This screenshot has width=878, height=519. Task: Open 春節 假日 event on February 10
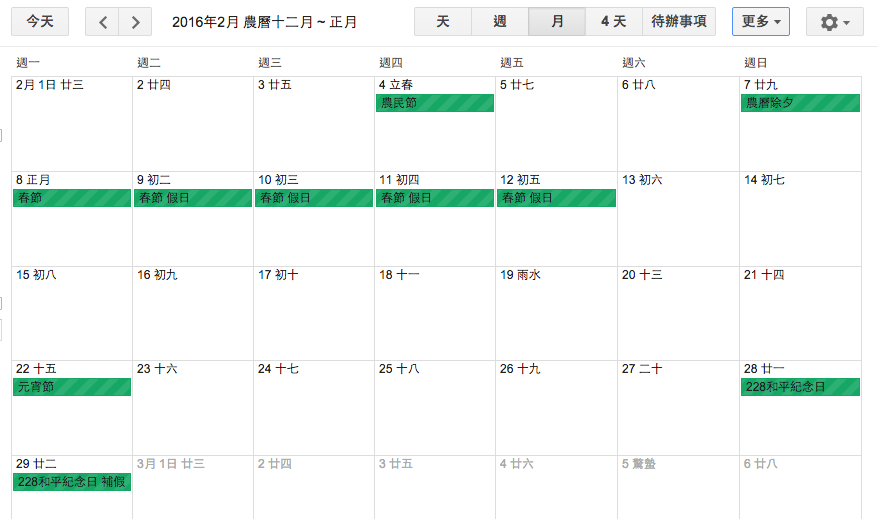coord(314,198)
